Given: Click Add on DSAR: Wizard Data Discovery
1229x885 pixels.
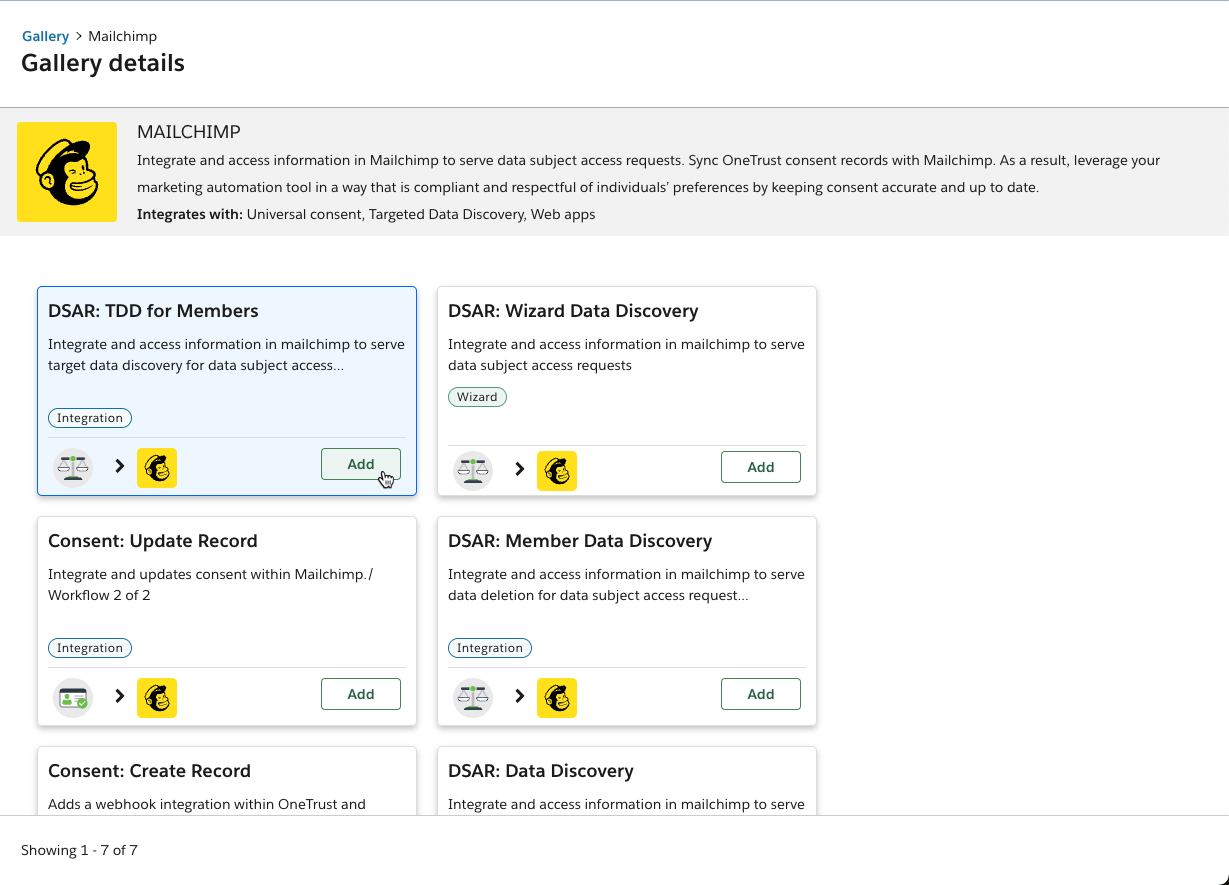Looking at the screenshot, I should pyautogui.click(x=760, y=466).
